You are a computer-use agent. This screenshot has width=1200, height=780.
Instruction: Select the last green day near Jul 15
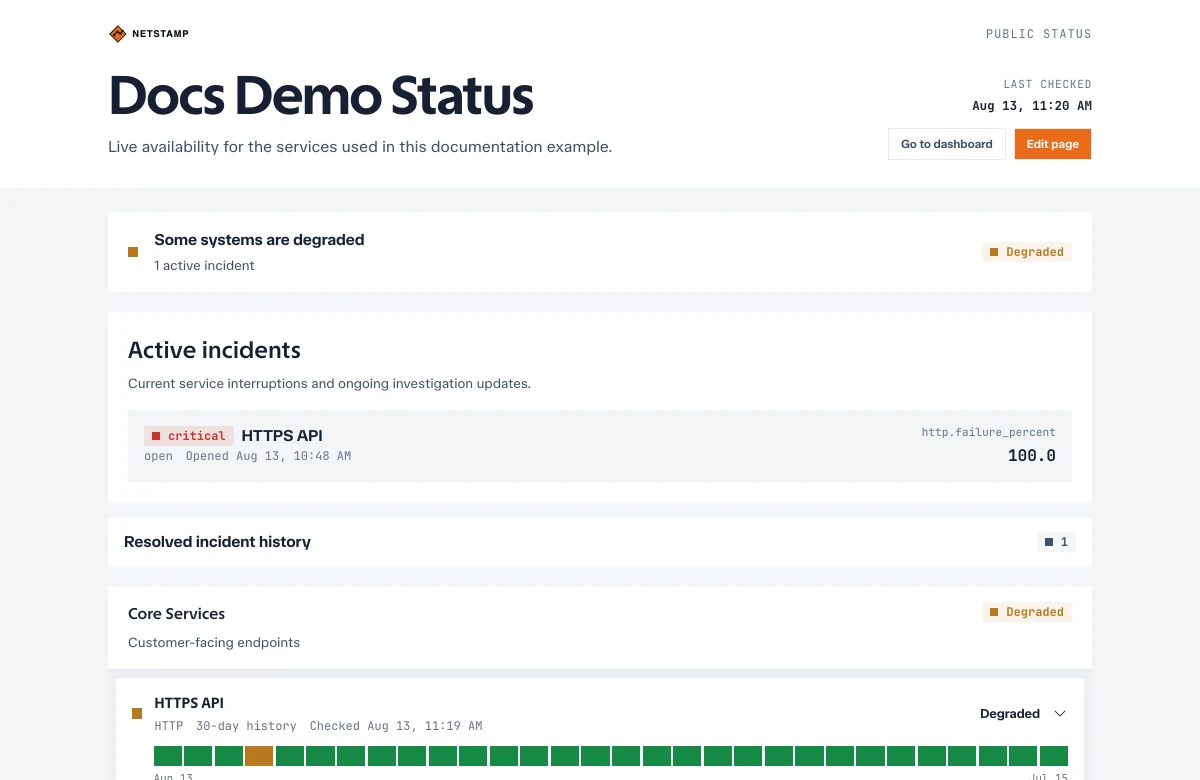tap(1054, 756)
